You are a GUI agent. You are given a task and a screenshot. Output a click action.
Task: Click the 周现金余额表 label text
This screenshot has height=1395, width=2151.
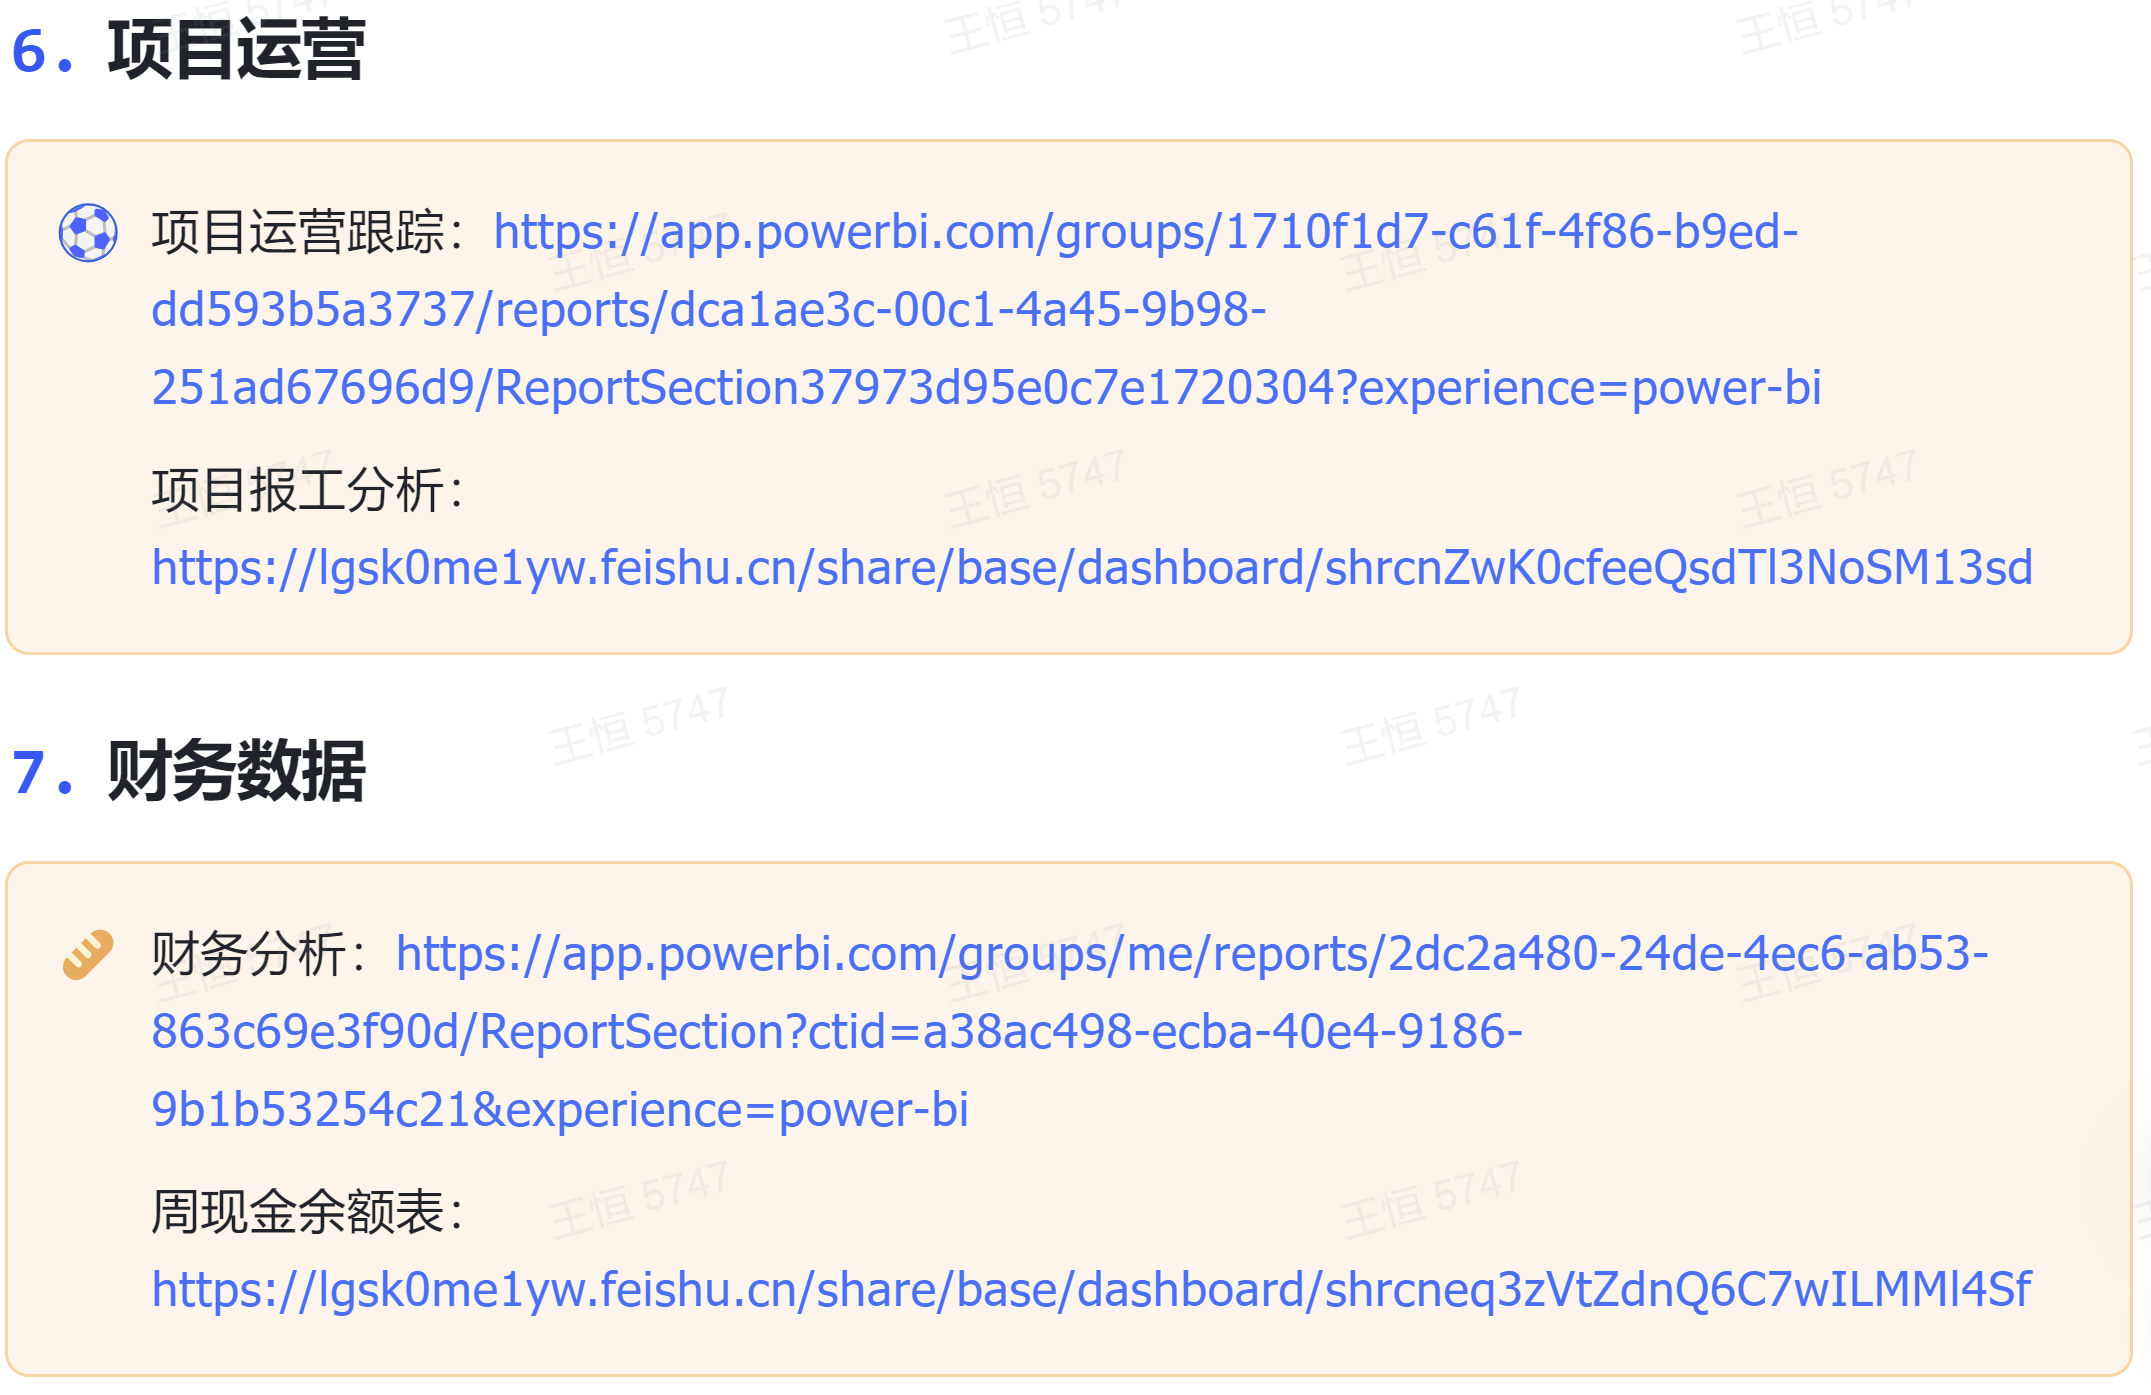click(298, 1213)
